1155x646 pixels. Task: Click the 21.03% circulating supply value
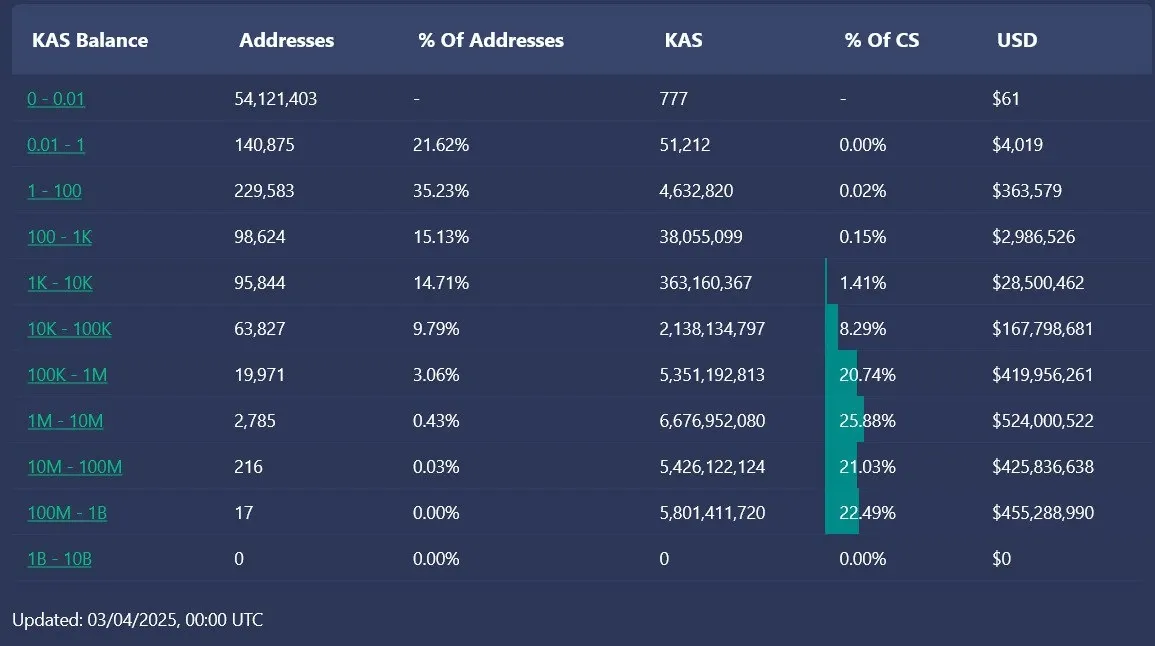click(868, 467)
